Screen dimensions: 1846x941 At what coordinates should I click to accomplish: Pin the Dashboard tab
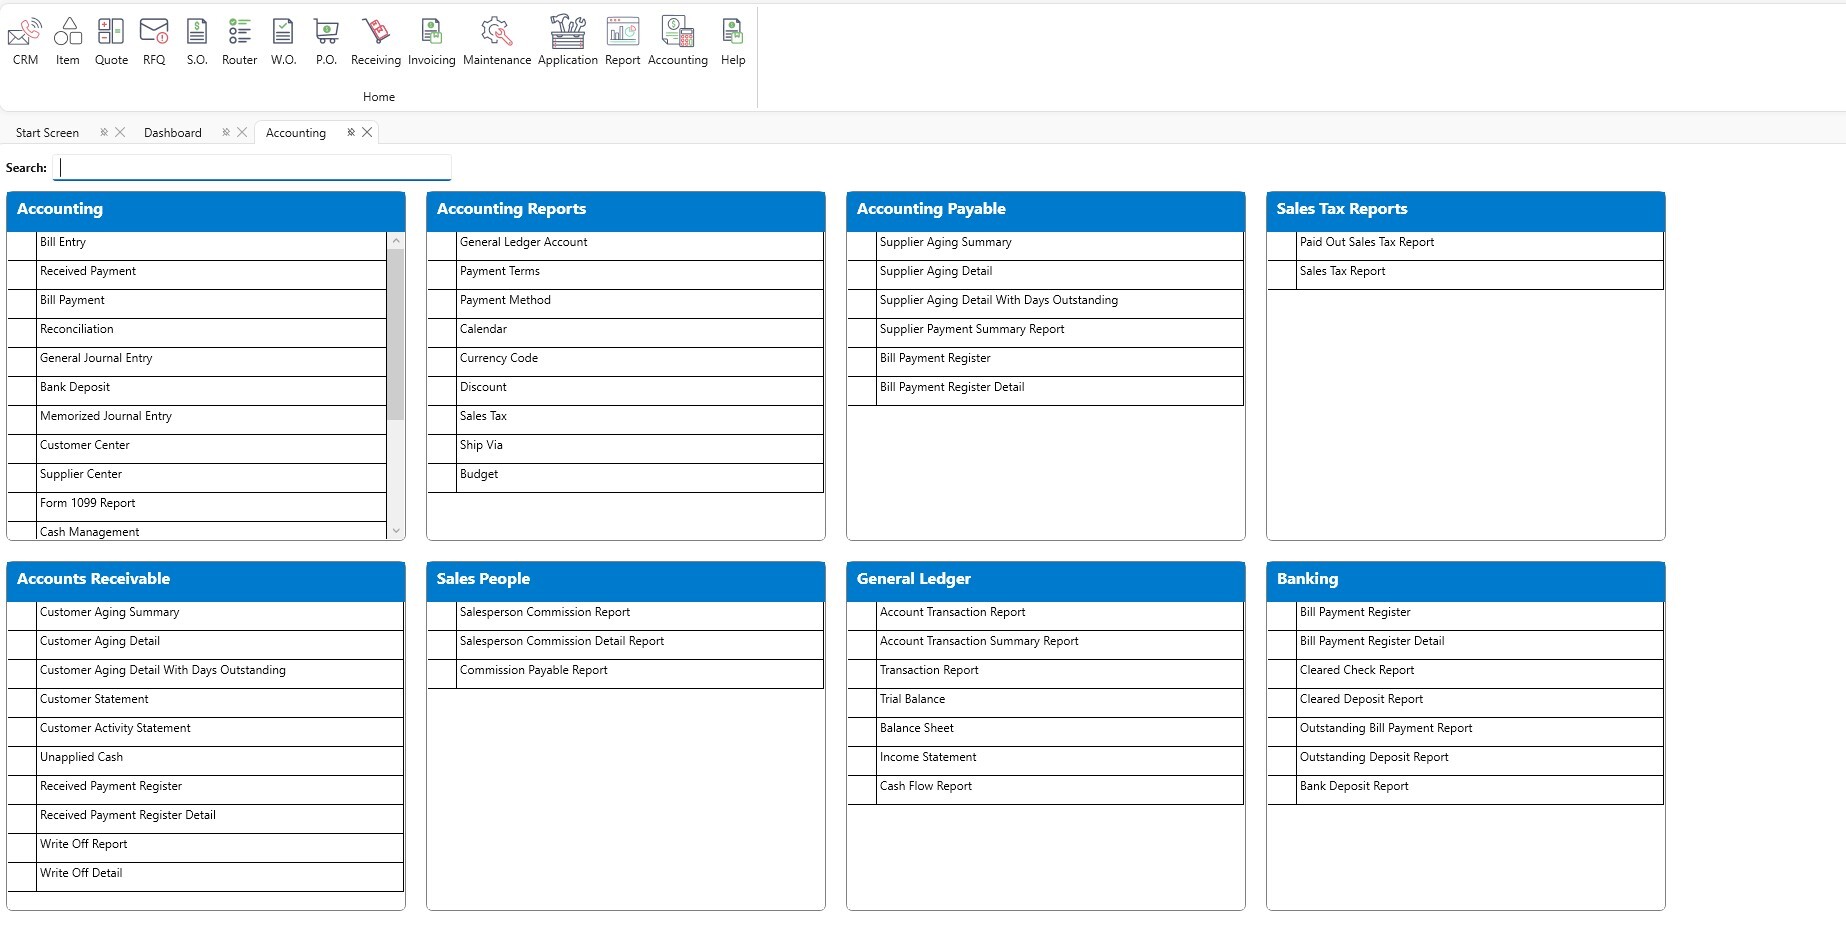click(226, 132)
